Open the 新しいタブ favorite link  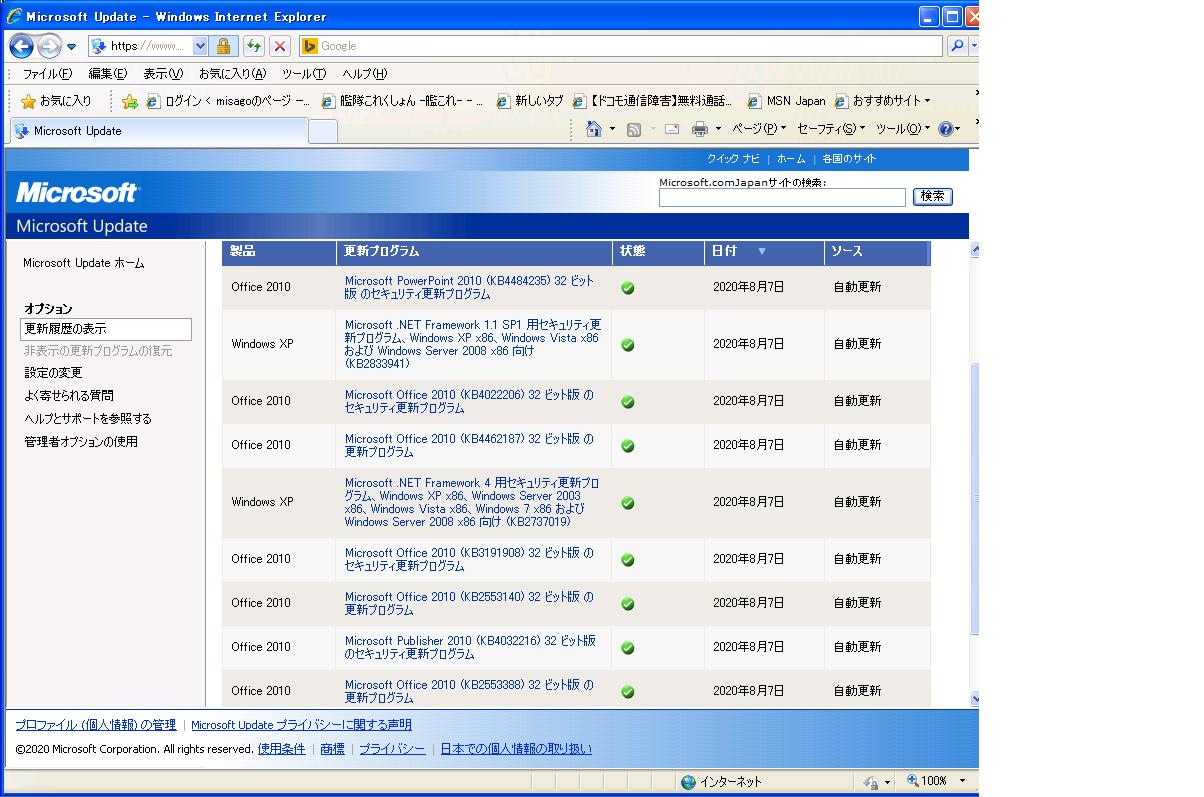(x=531, y=101)
